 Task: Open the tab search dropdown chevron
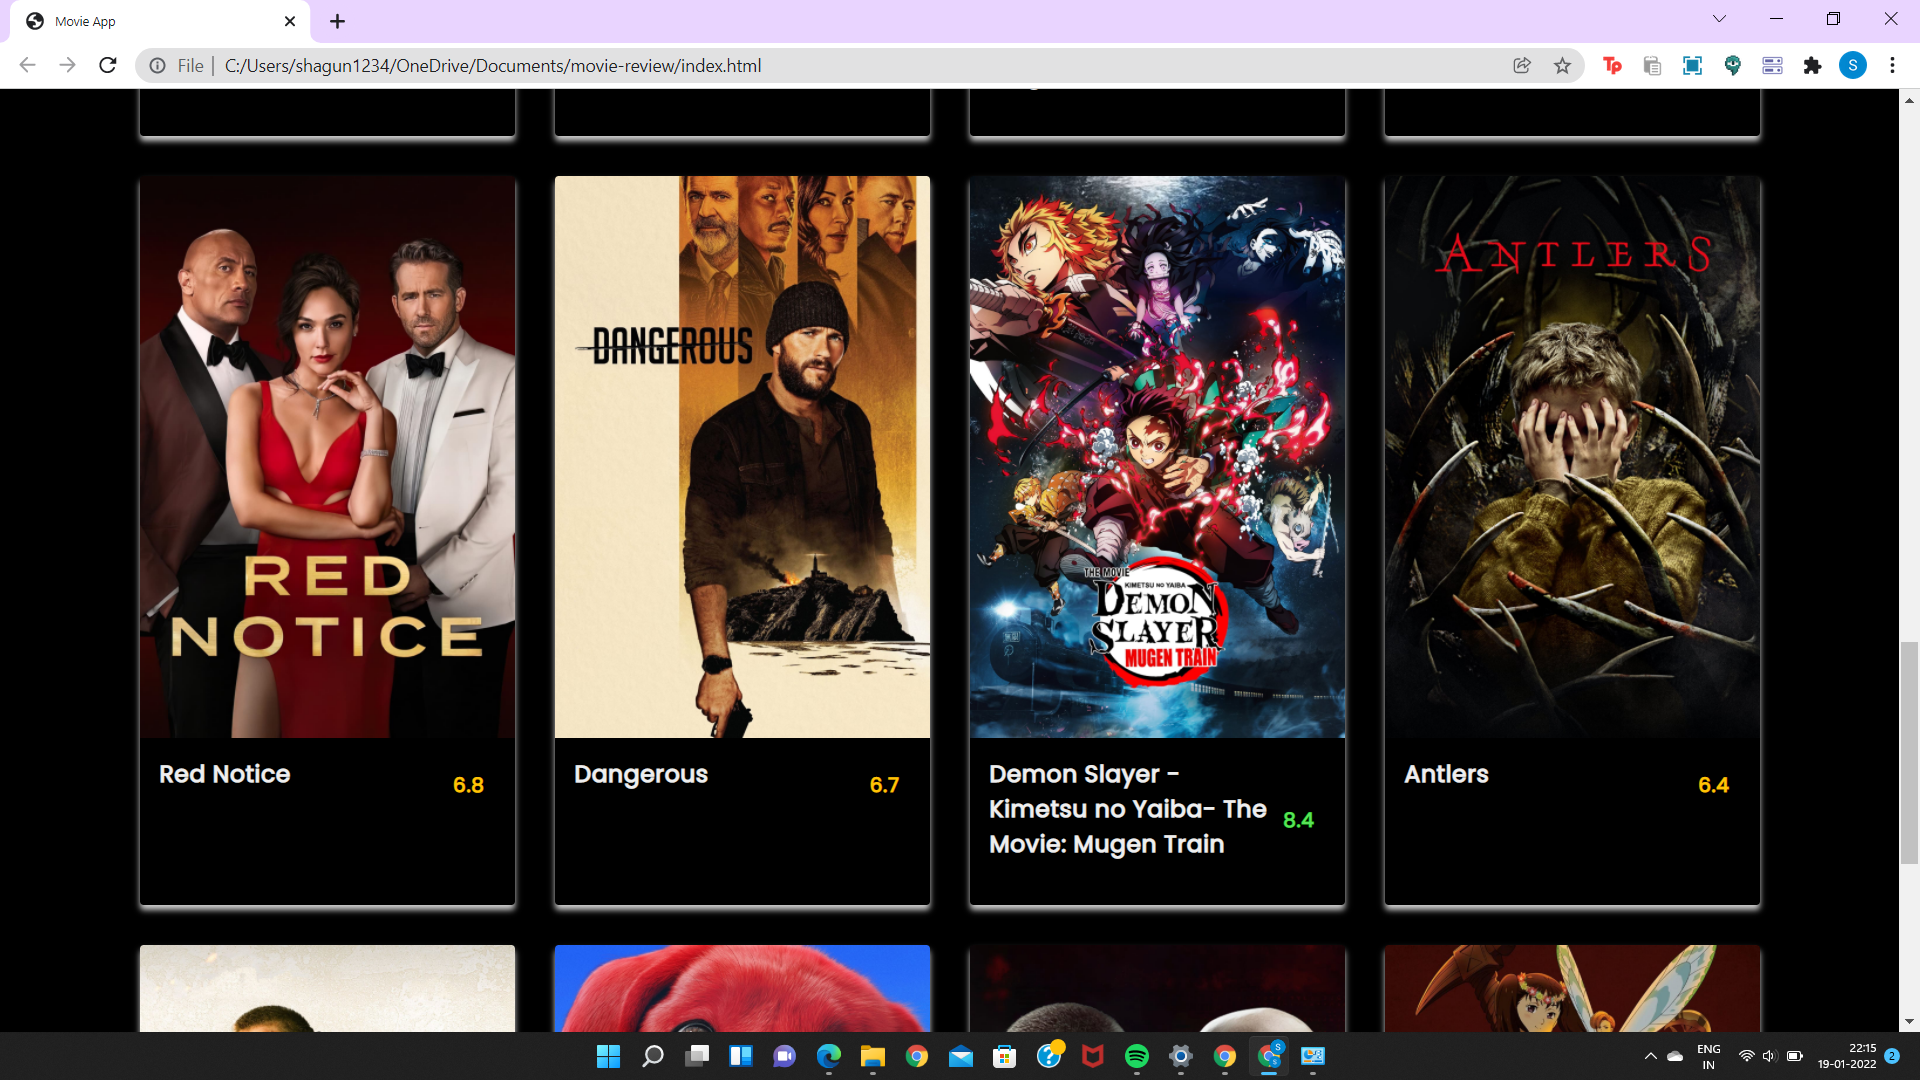click(1719, 19)
